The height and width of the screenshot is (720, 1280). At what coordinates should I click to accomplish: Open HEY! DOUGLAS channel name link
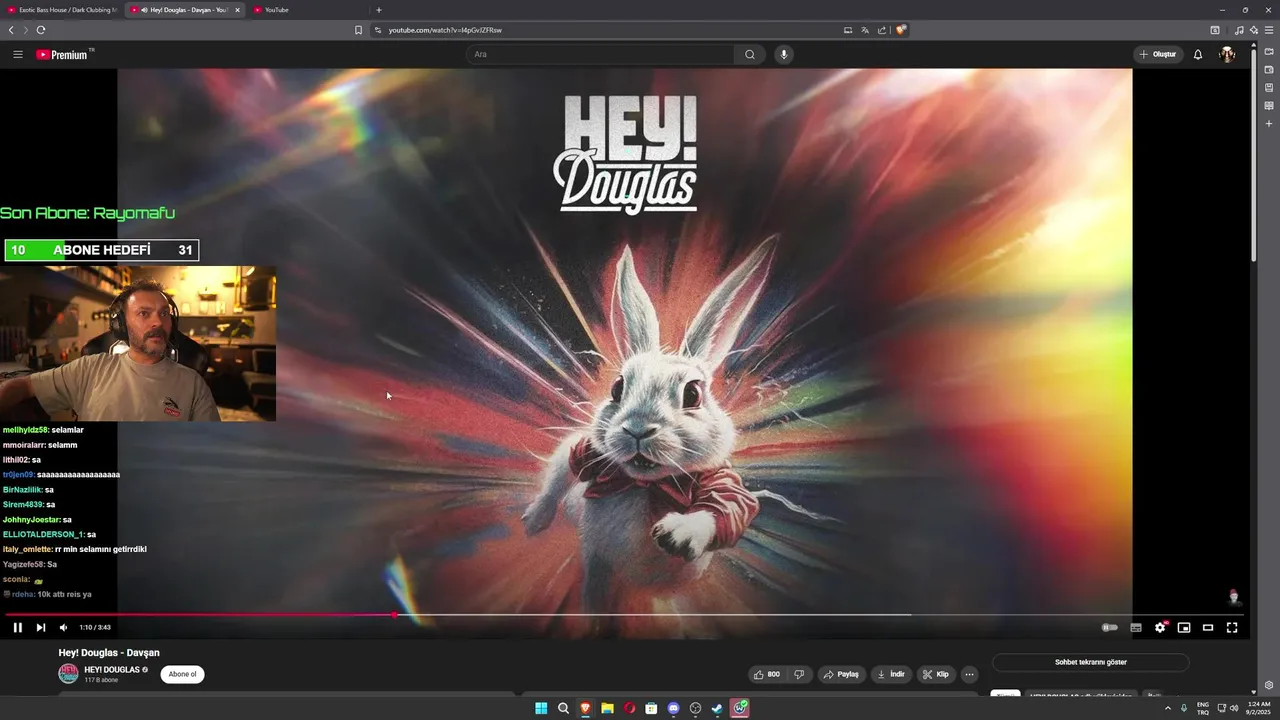pos(112,669)
